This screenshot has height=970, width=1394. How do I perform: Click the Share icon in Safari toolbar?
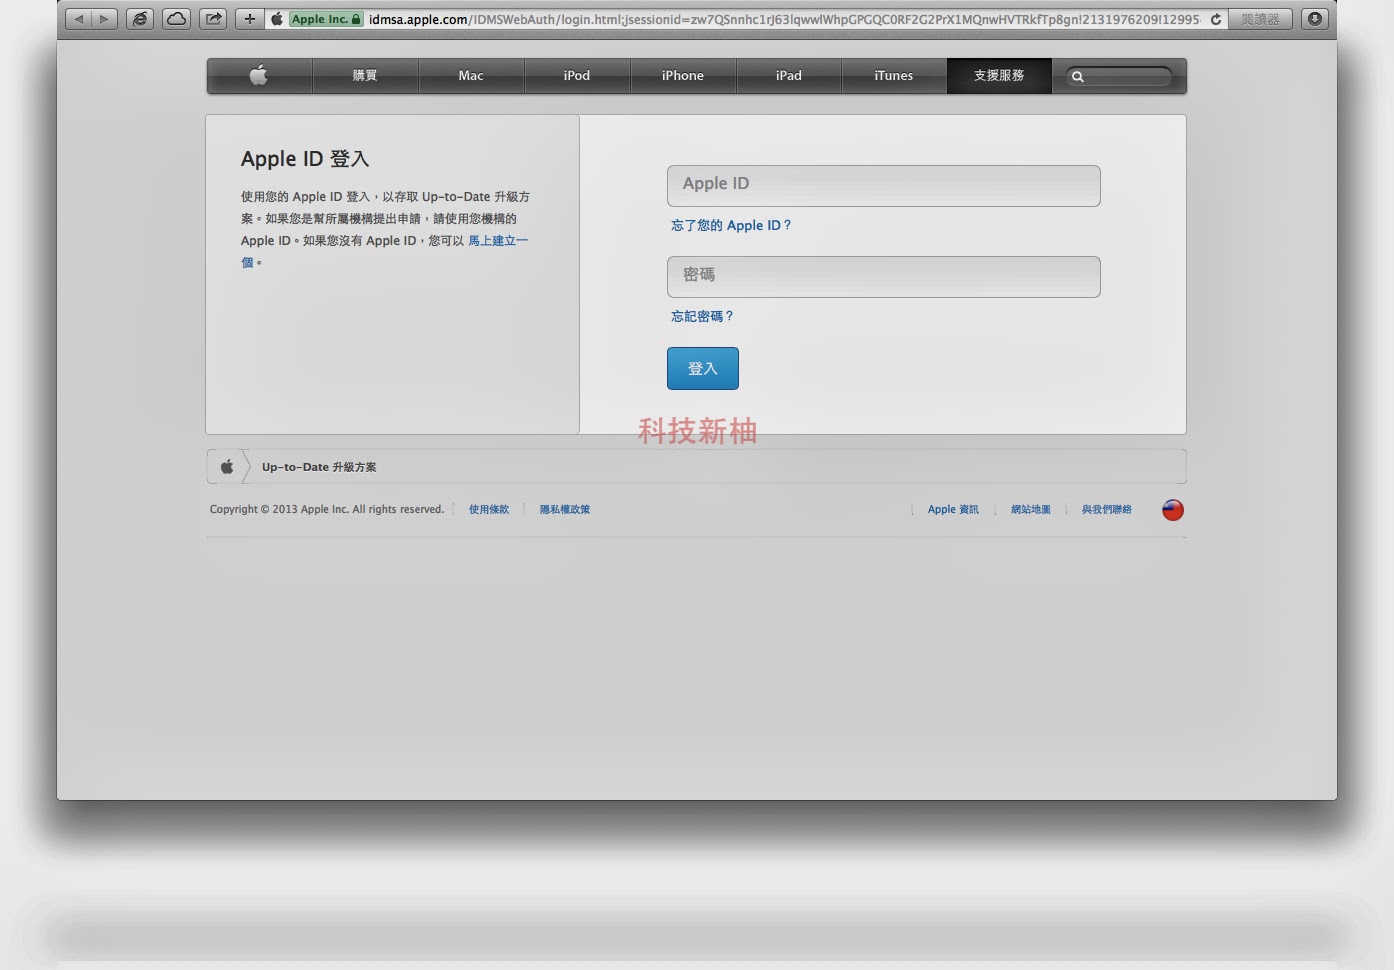213,19
